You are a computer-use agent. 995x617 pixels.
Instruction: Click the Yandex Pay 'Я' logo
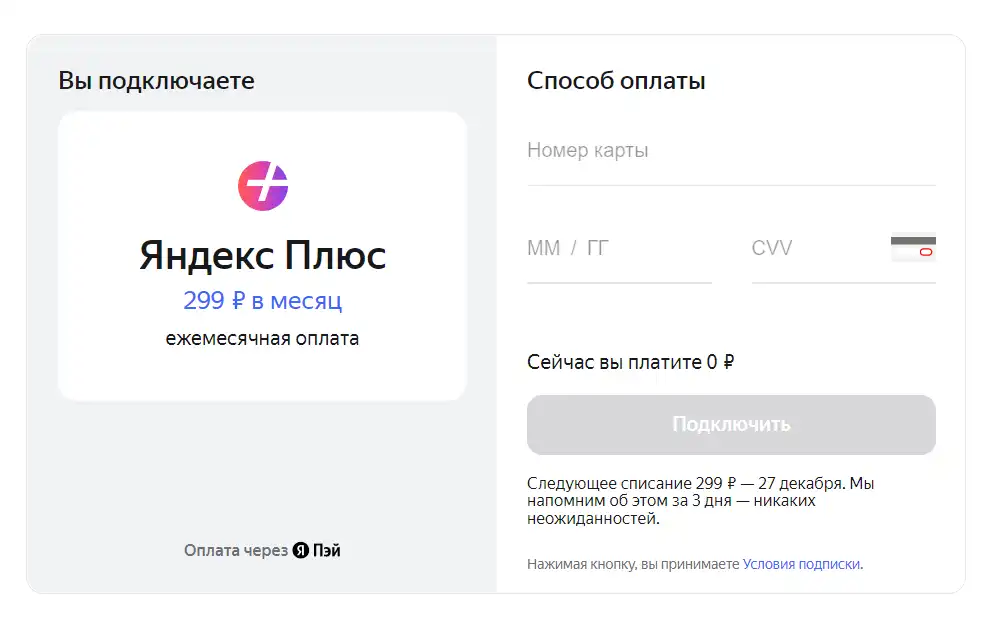click(301, 550)
